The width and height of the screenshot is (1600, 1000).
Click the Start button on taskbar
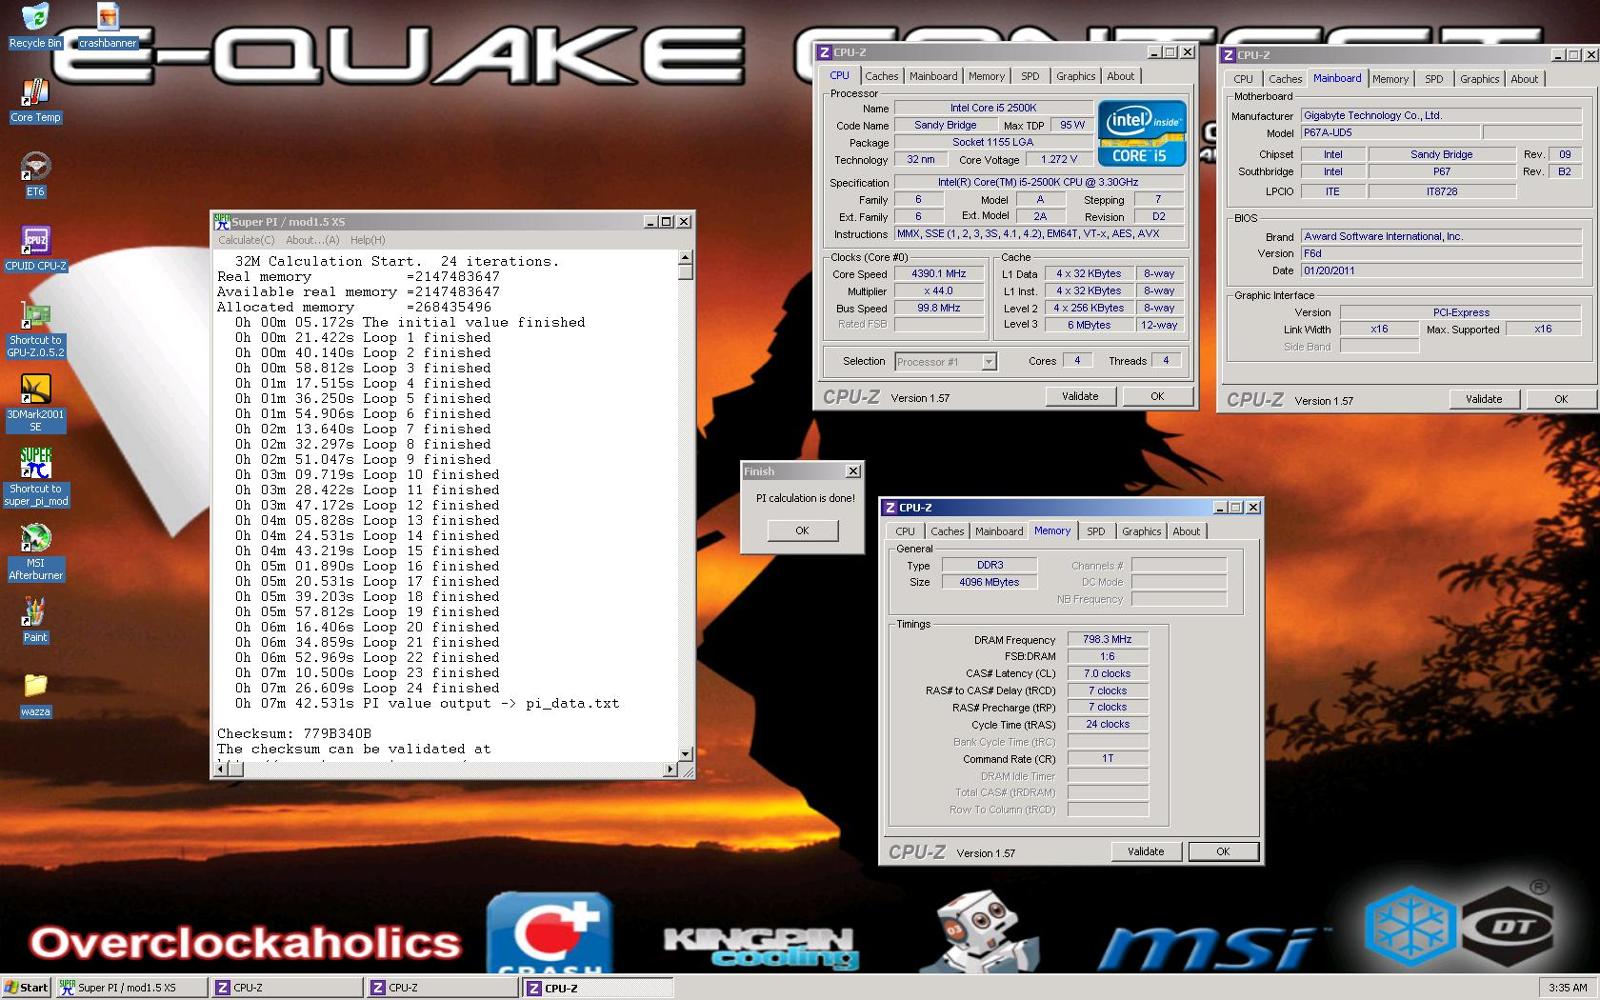(26, 987)
